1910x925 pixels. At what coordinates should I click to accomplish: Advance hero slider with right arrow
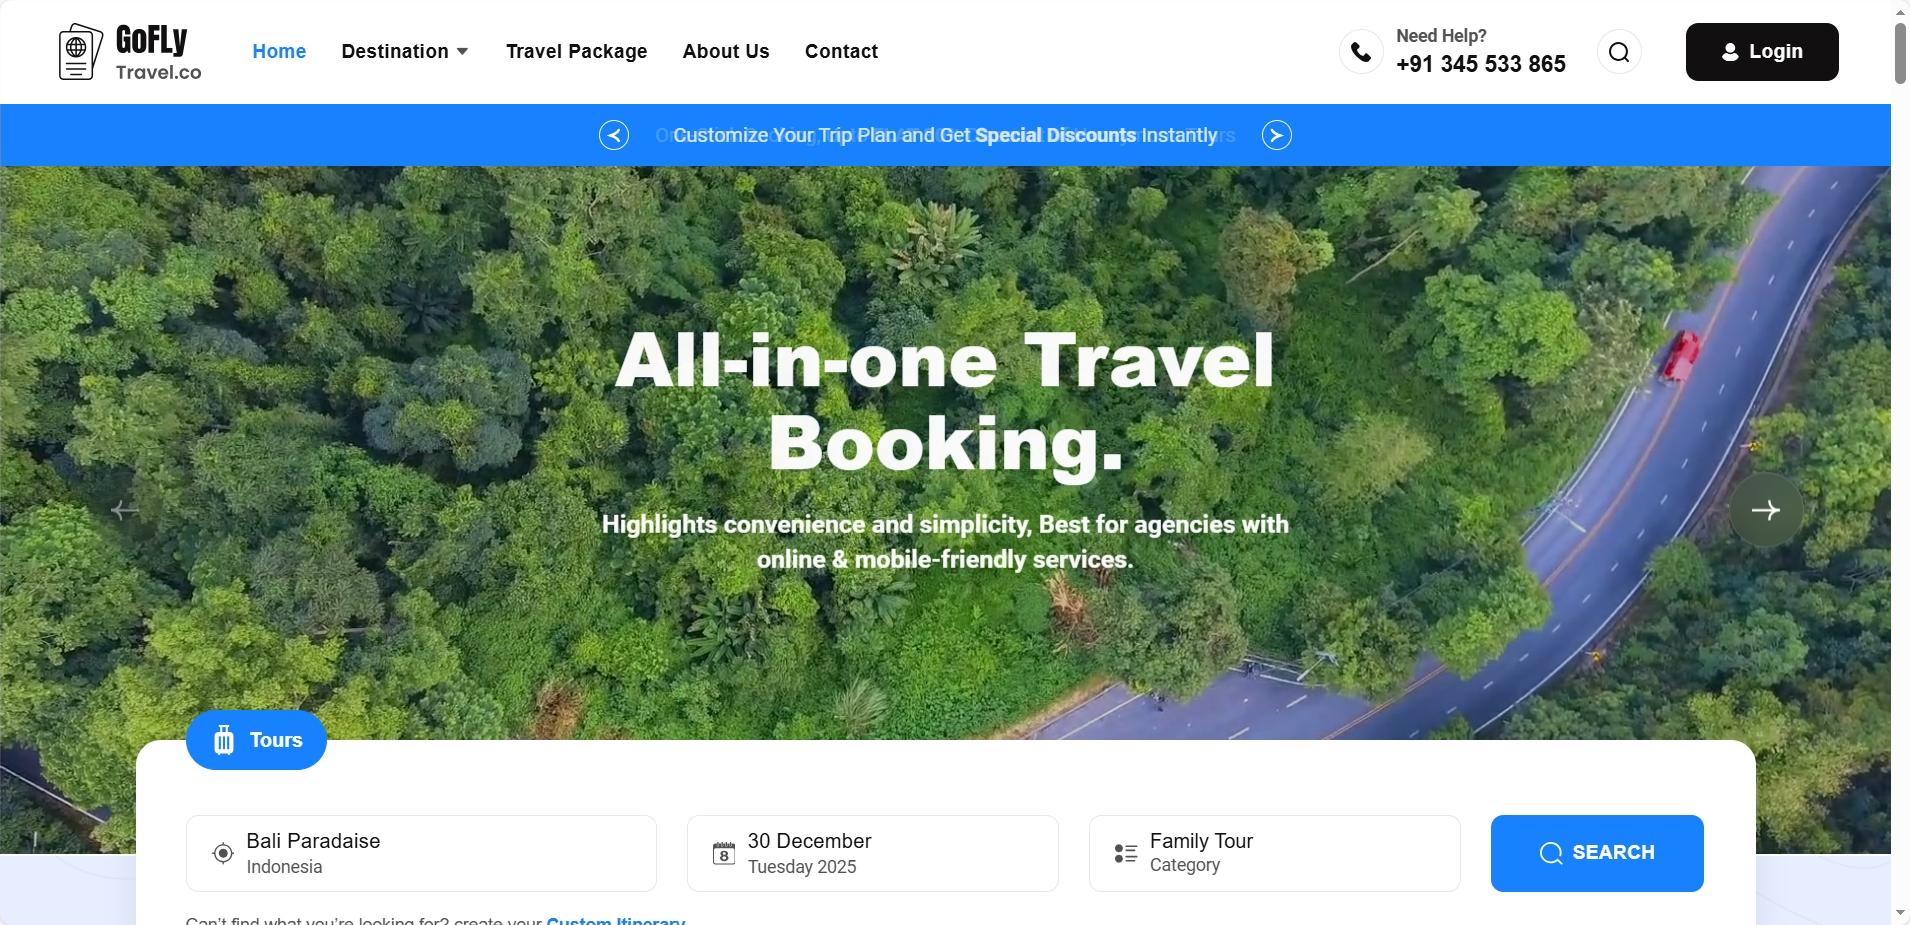1766,510
